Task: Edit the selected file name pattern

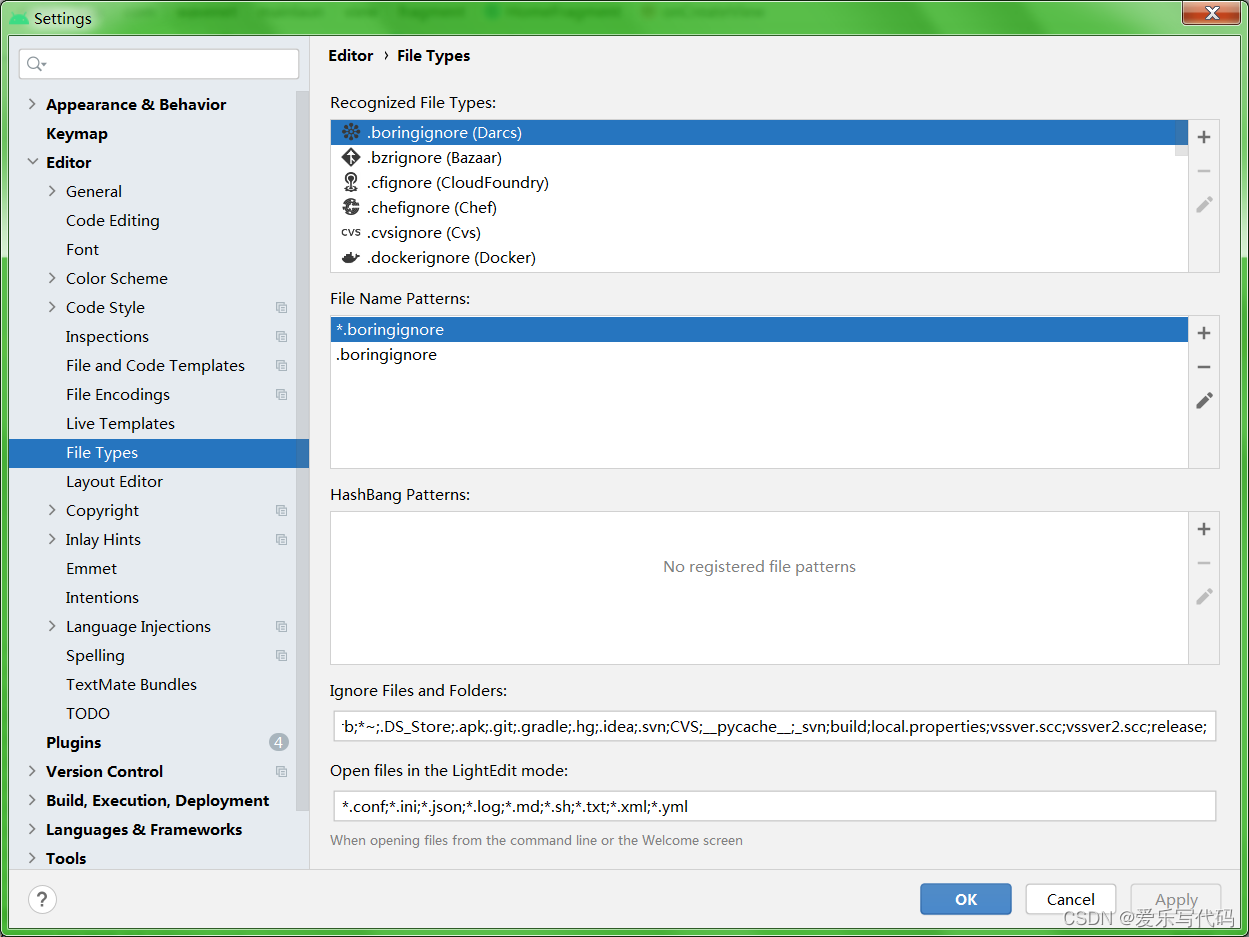Action: tap(1204, 400)
